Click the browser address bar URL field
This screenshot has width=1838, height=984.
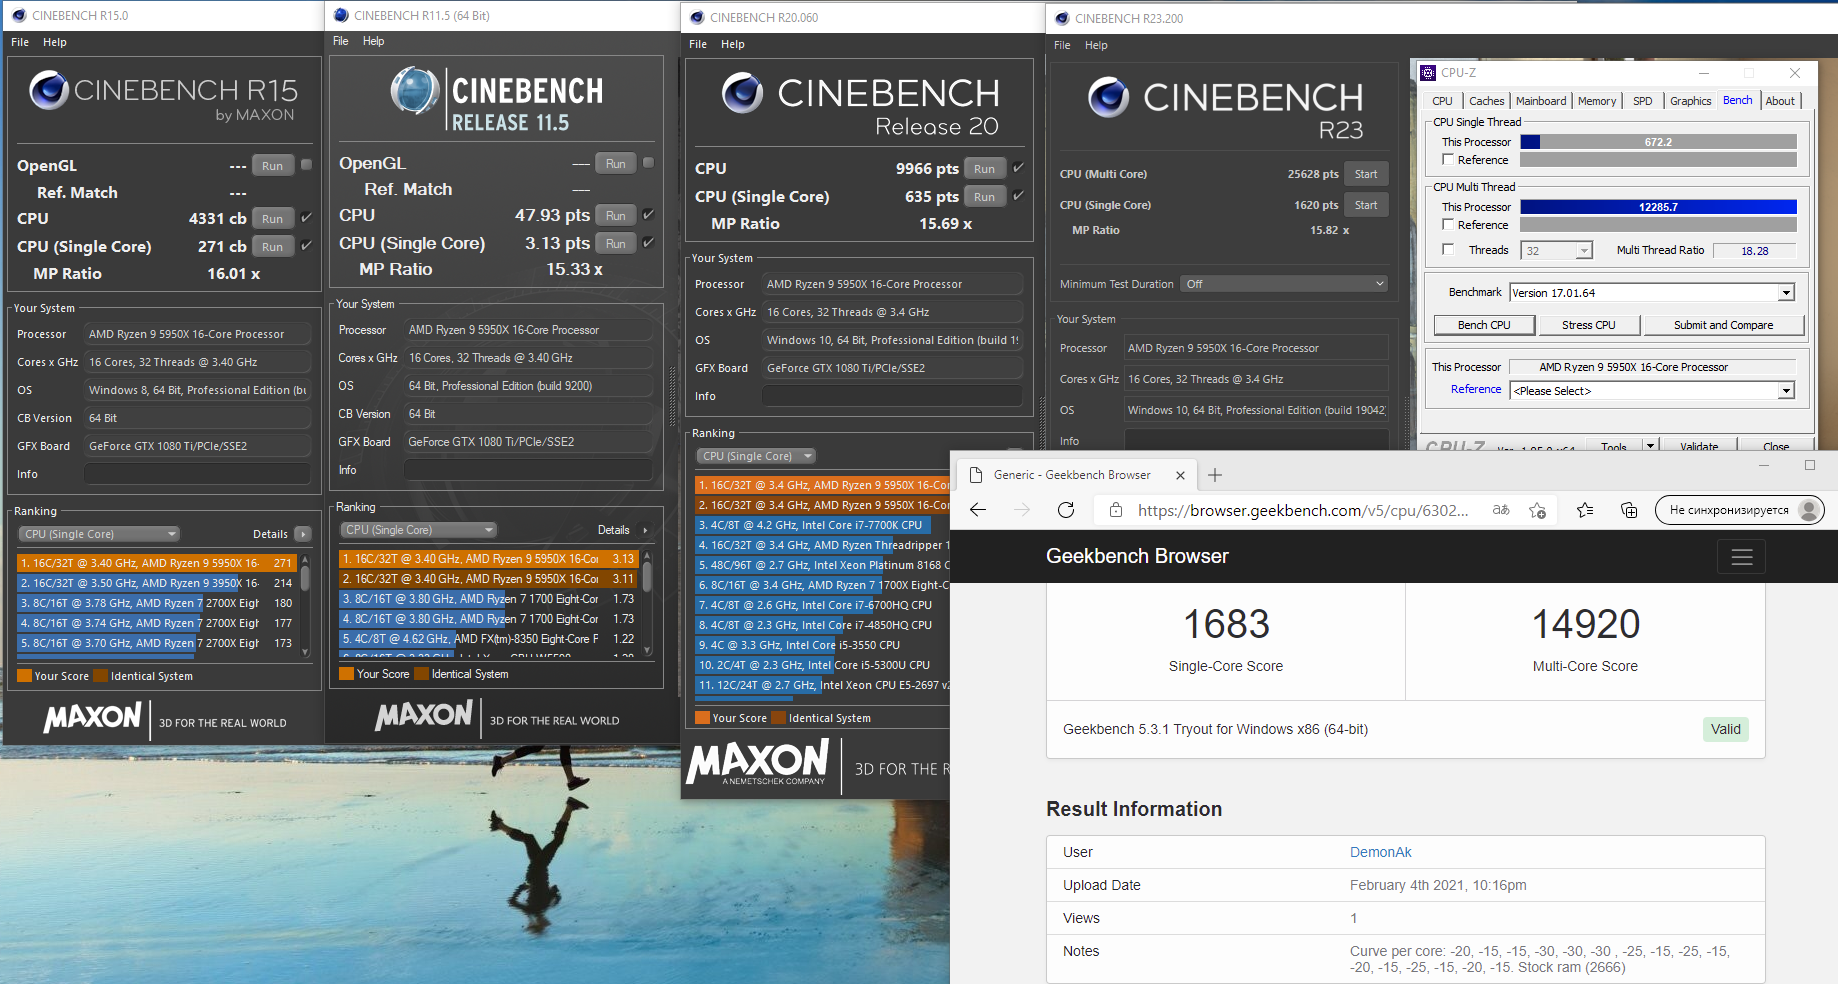[1302, 510]
